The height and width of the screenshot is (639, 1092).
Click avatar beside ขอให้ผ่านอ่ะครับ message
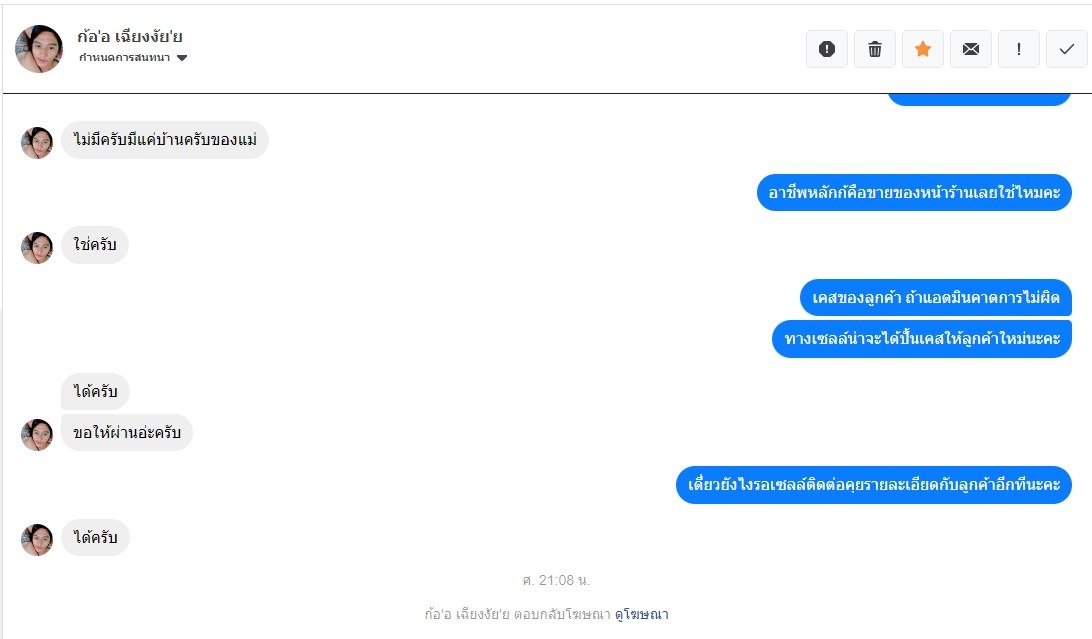click(37, 435)
